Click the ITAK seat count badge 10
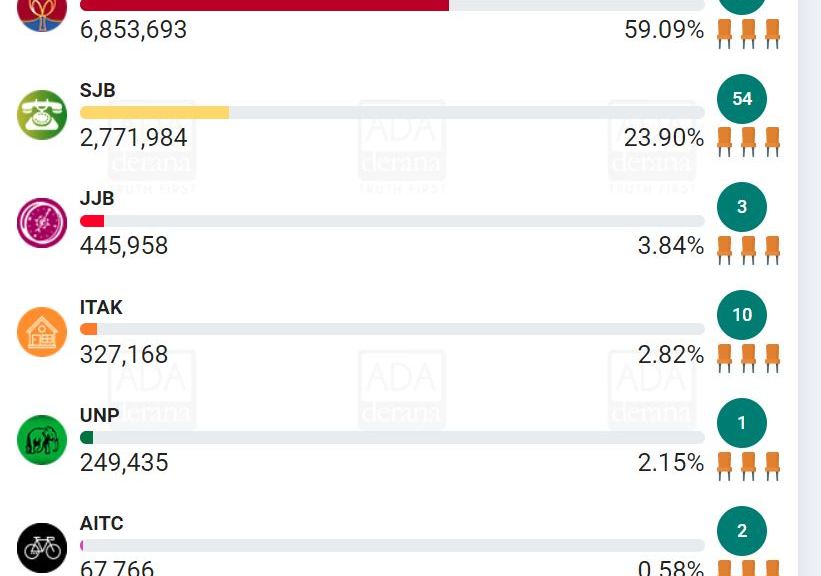 click(x=742, y=315)
